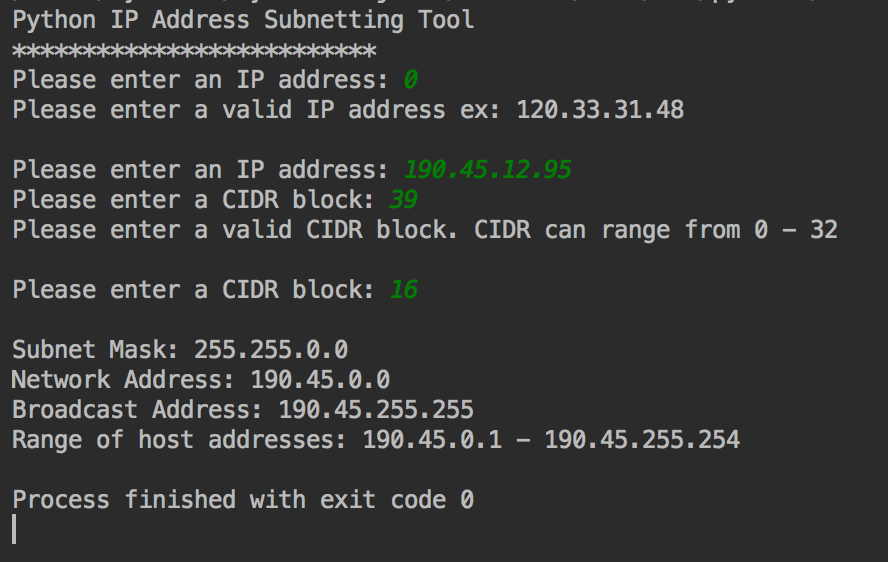Click the first host address 190.45.0.1
Viewport: 888px width, 562px height.
(432, 440)
